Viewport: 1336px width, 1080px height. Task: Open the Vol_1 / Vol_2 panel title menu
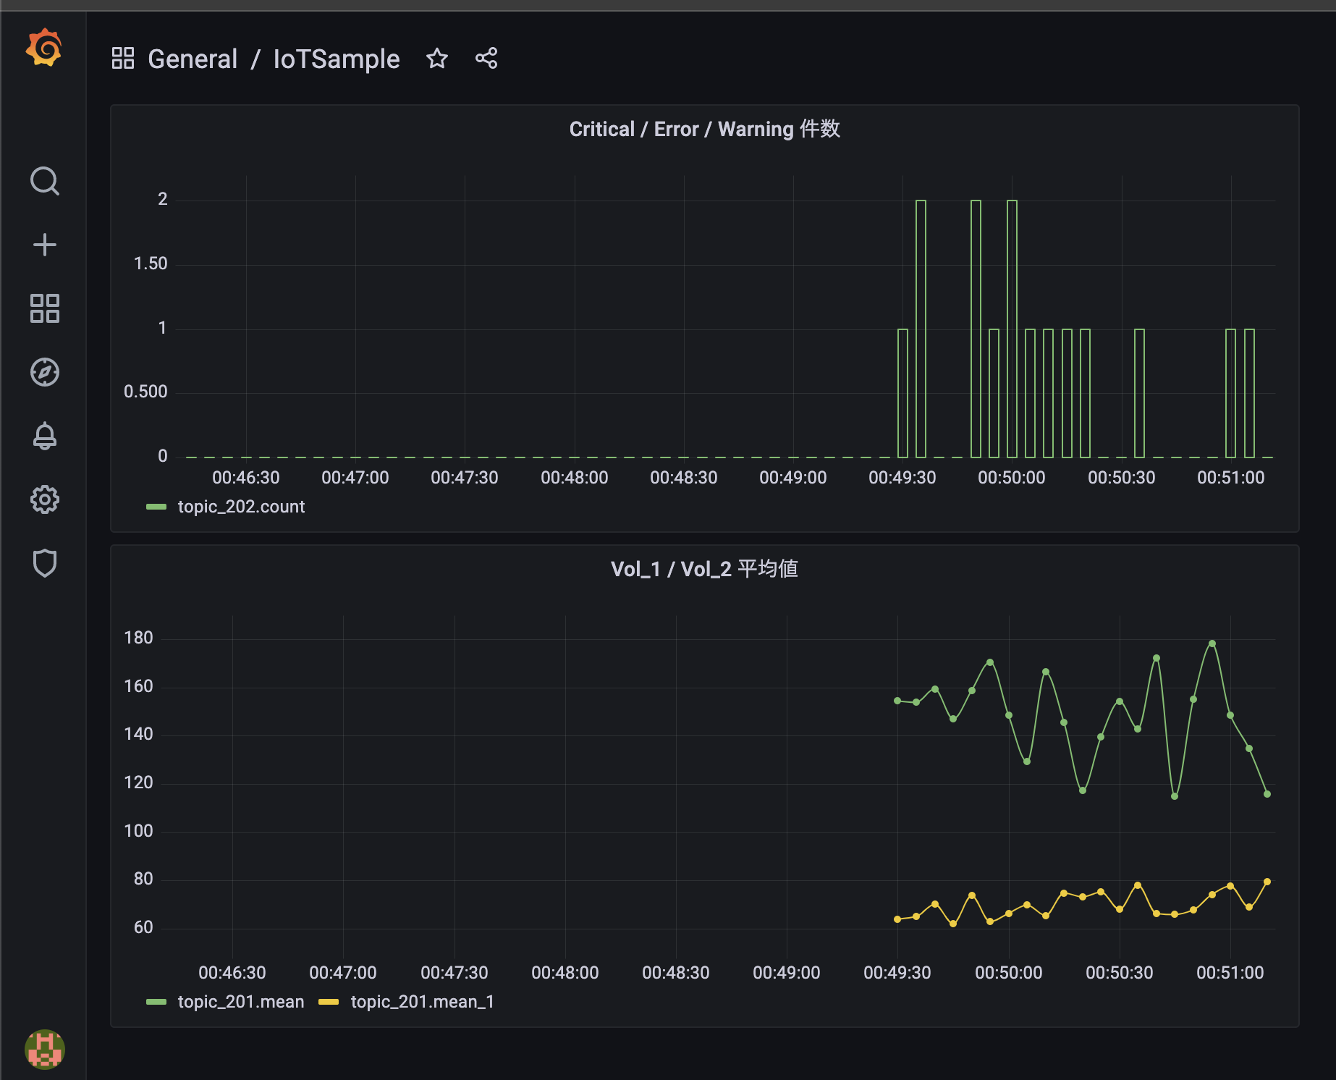[704, 569]
